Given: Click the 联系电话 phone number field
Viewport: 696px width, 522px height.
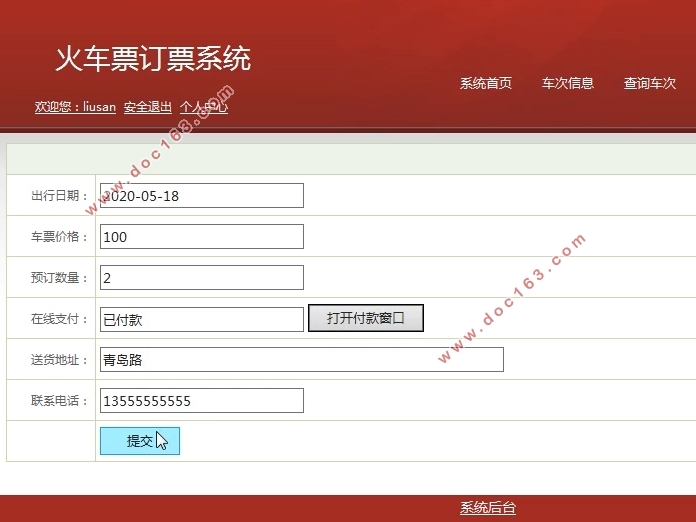Looking at the screenshot, I should [x=202, y=400].
